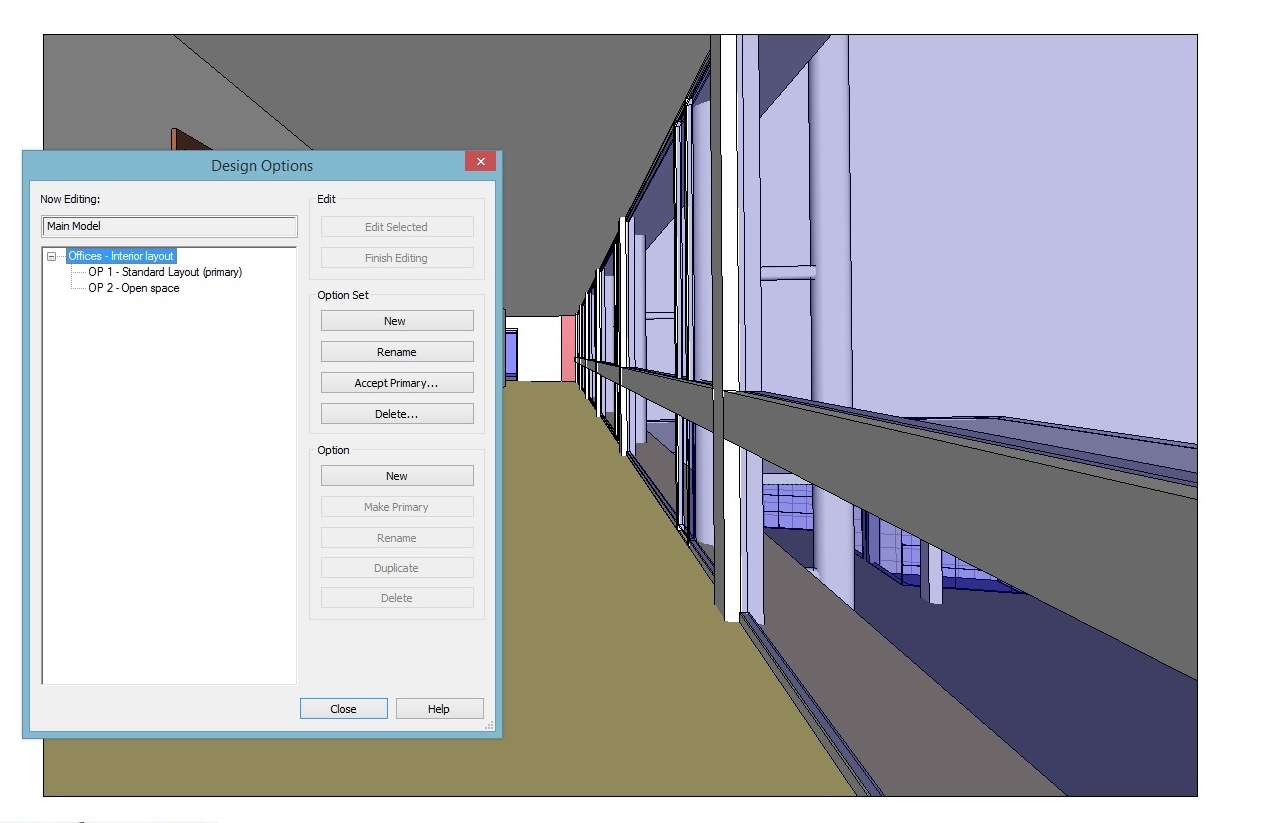The height and width of the screenshot is (823, 1269).
Task: Rename the Offices - Interior layout option set
Action: point(396,351)
